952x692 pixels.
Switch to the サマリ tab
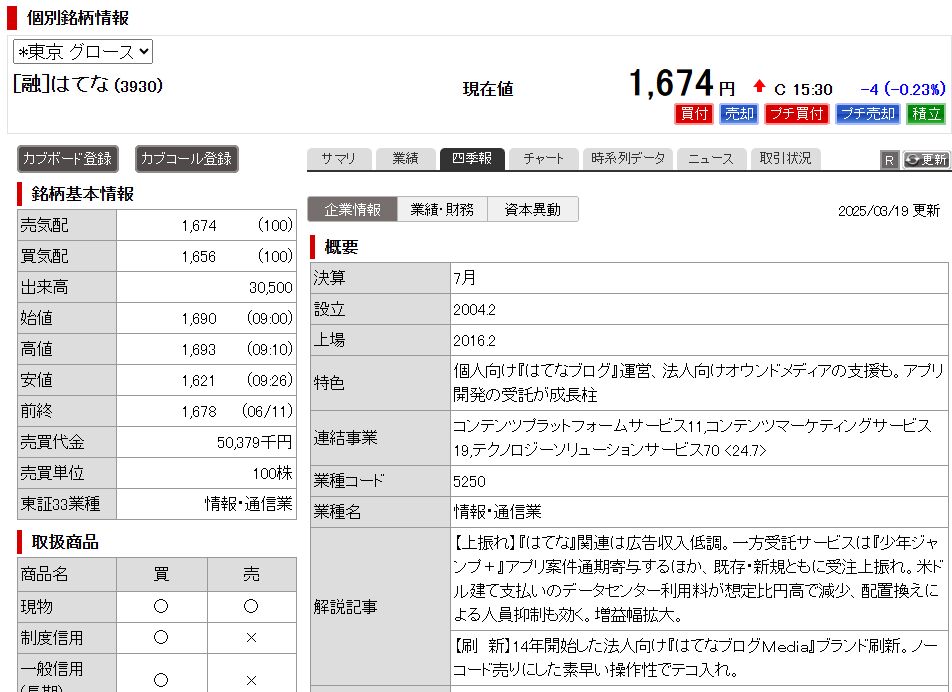click(x=338, y=158)
